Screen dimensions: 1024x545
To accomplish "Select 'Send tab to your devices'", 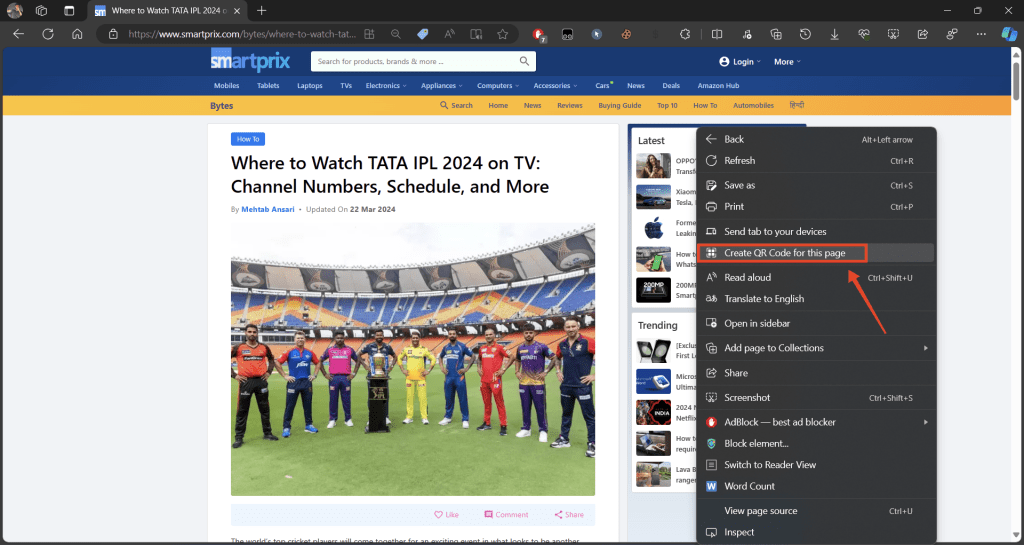I will pyautogui.click(x=816, y=232).
